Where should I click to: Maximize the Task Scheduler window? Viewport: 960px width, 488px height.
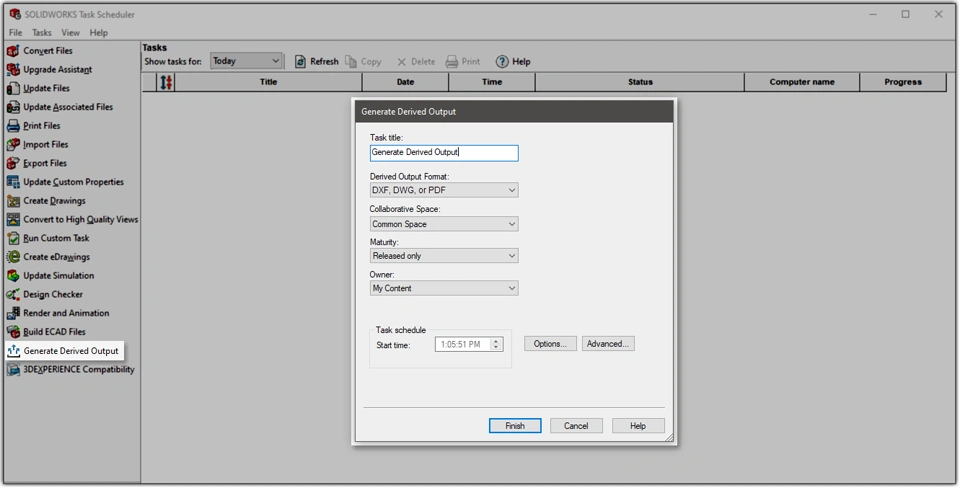pyautogui.click(x=906, y=14)
